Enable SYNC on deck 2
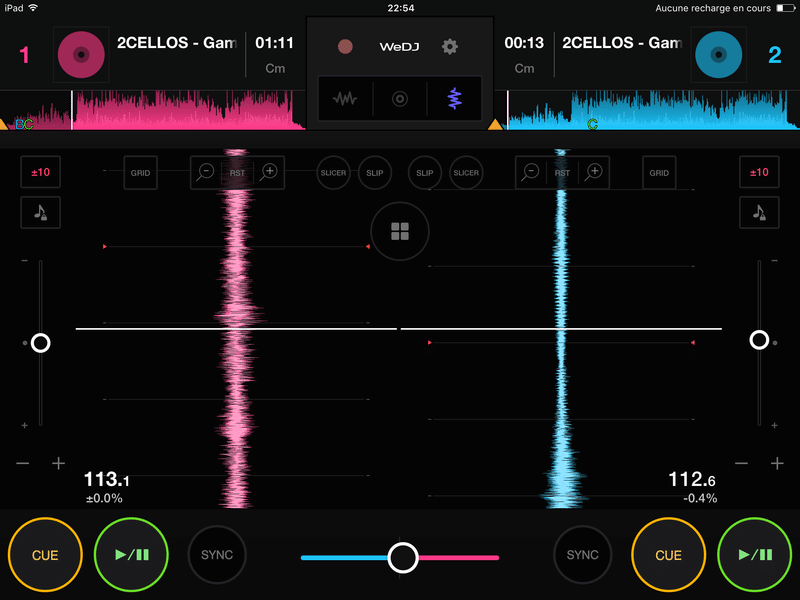Viewport: 800px width, 600px height. click(x=583, y=555)
